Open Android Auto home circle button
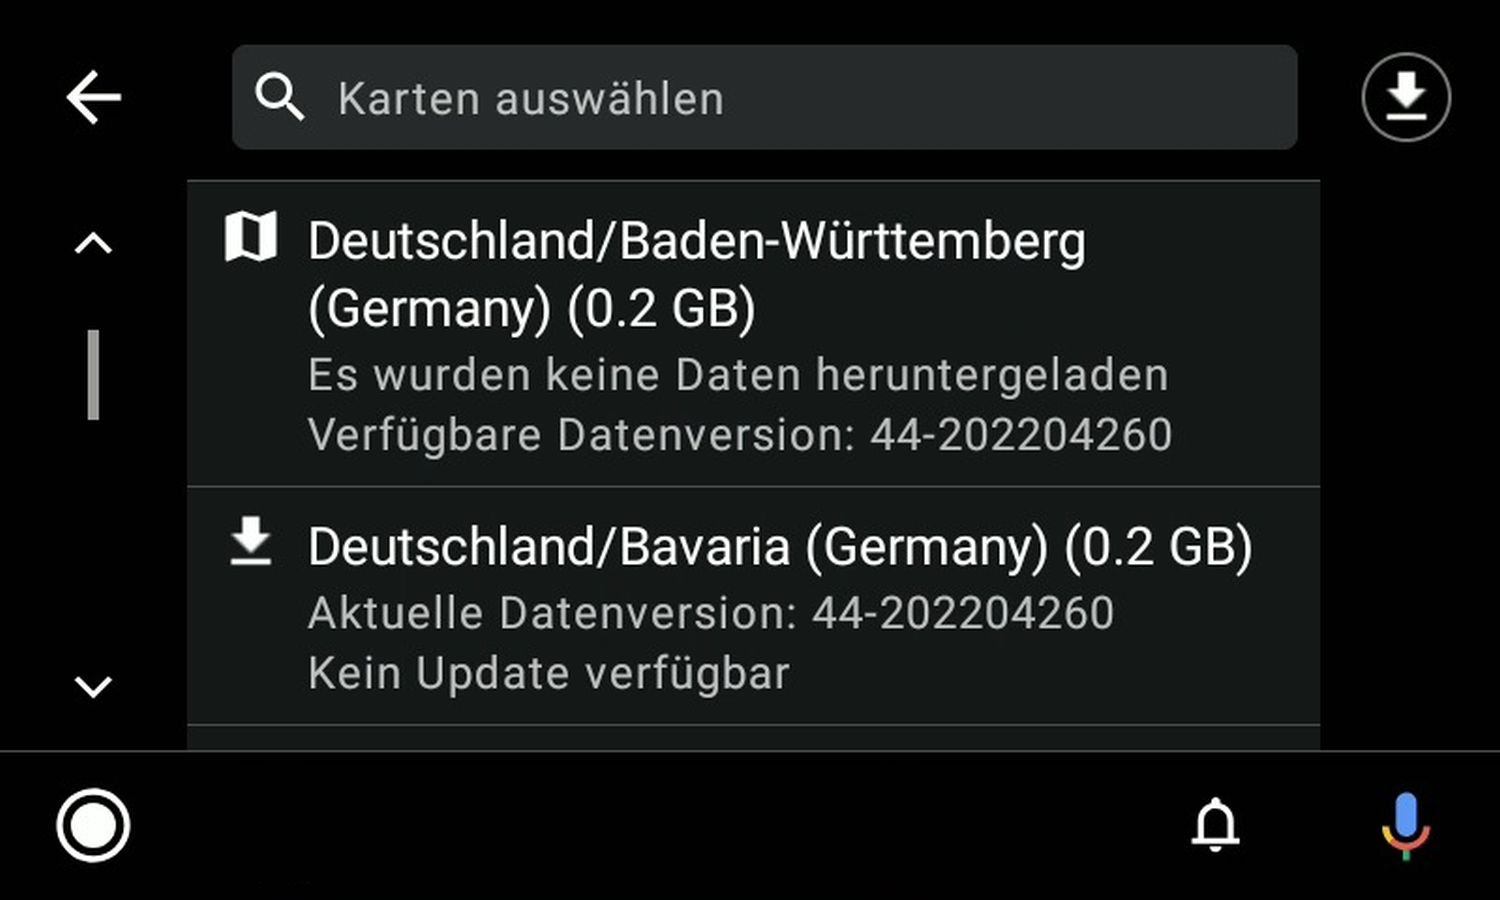Screen dimensions: 1500x900 93,825
